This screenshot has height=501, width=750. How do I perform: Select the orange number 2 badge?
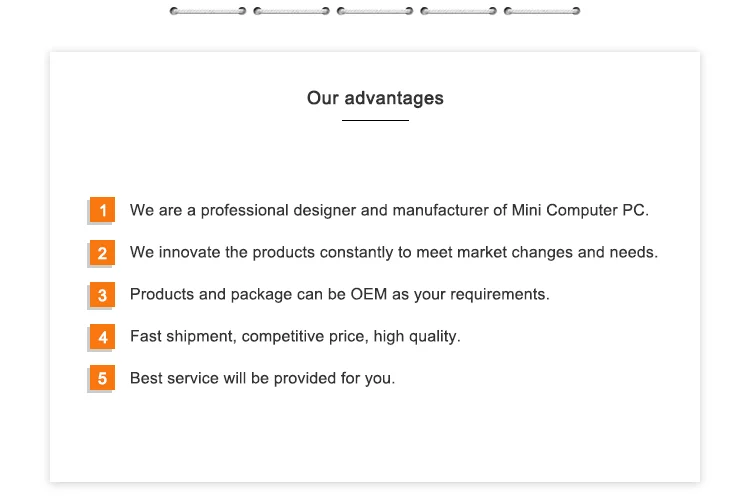coord(102,253)
